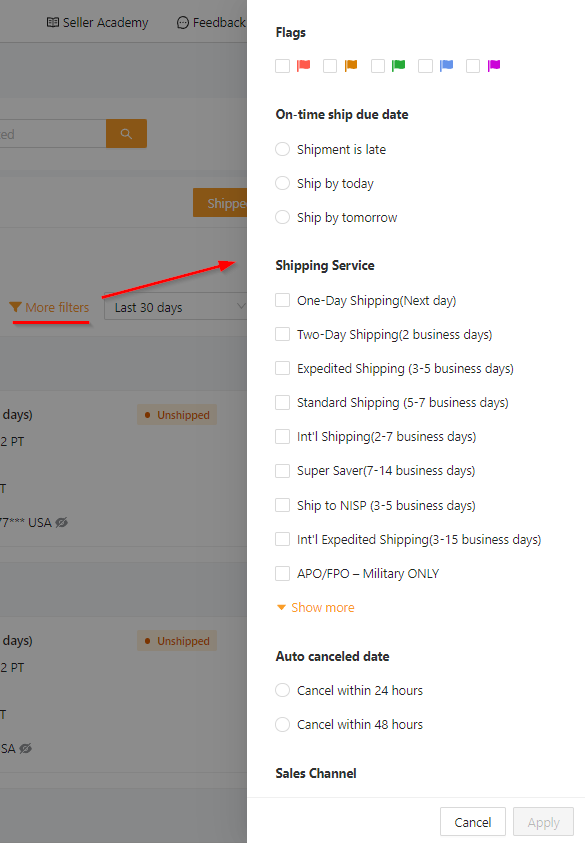Click the Cancel button
This screenshot has width=585, height=843.
pyautogui.click(x=473, y=822)
